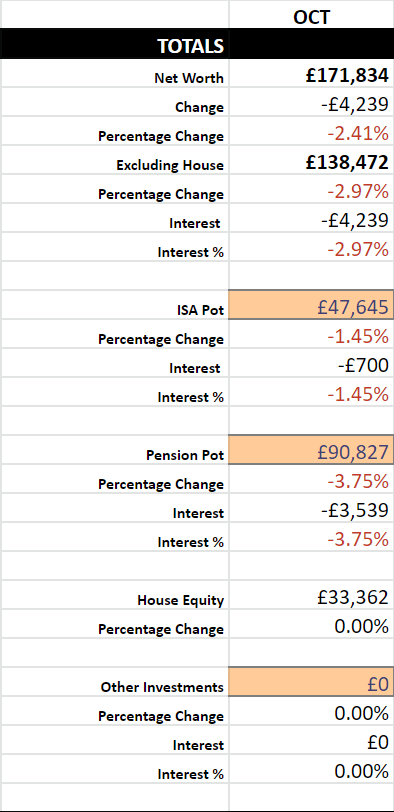Click the pension -3.75% Percentage Change cell
The height and width of the screenshot is (812, 394).
tap(311, 480)
